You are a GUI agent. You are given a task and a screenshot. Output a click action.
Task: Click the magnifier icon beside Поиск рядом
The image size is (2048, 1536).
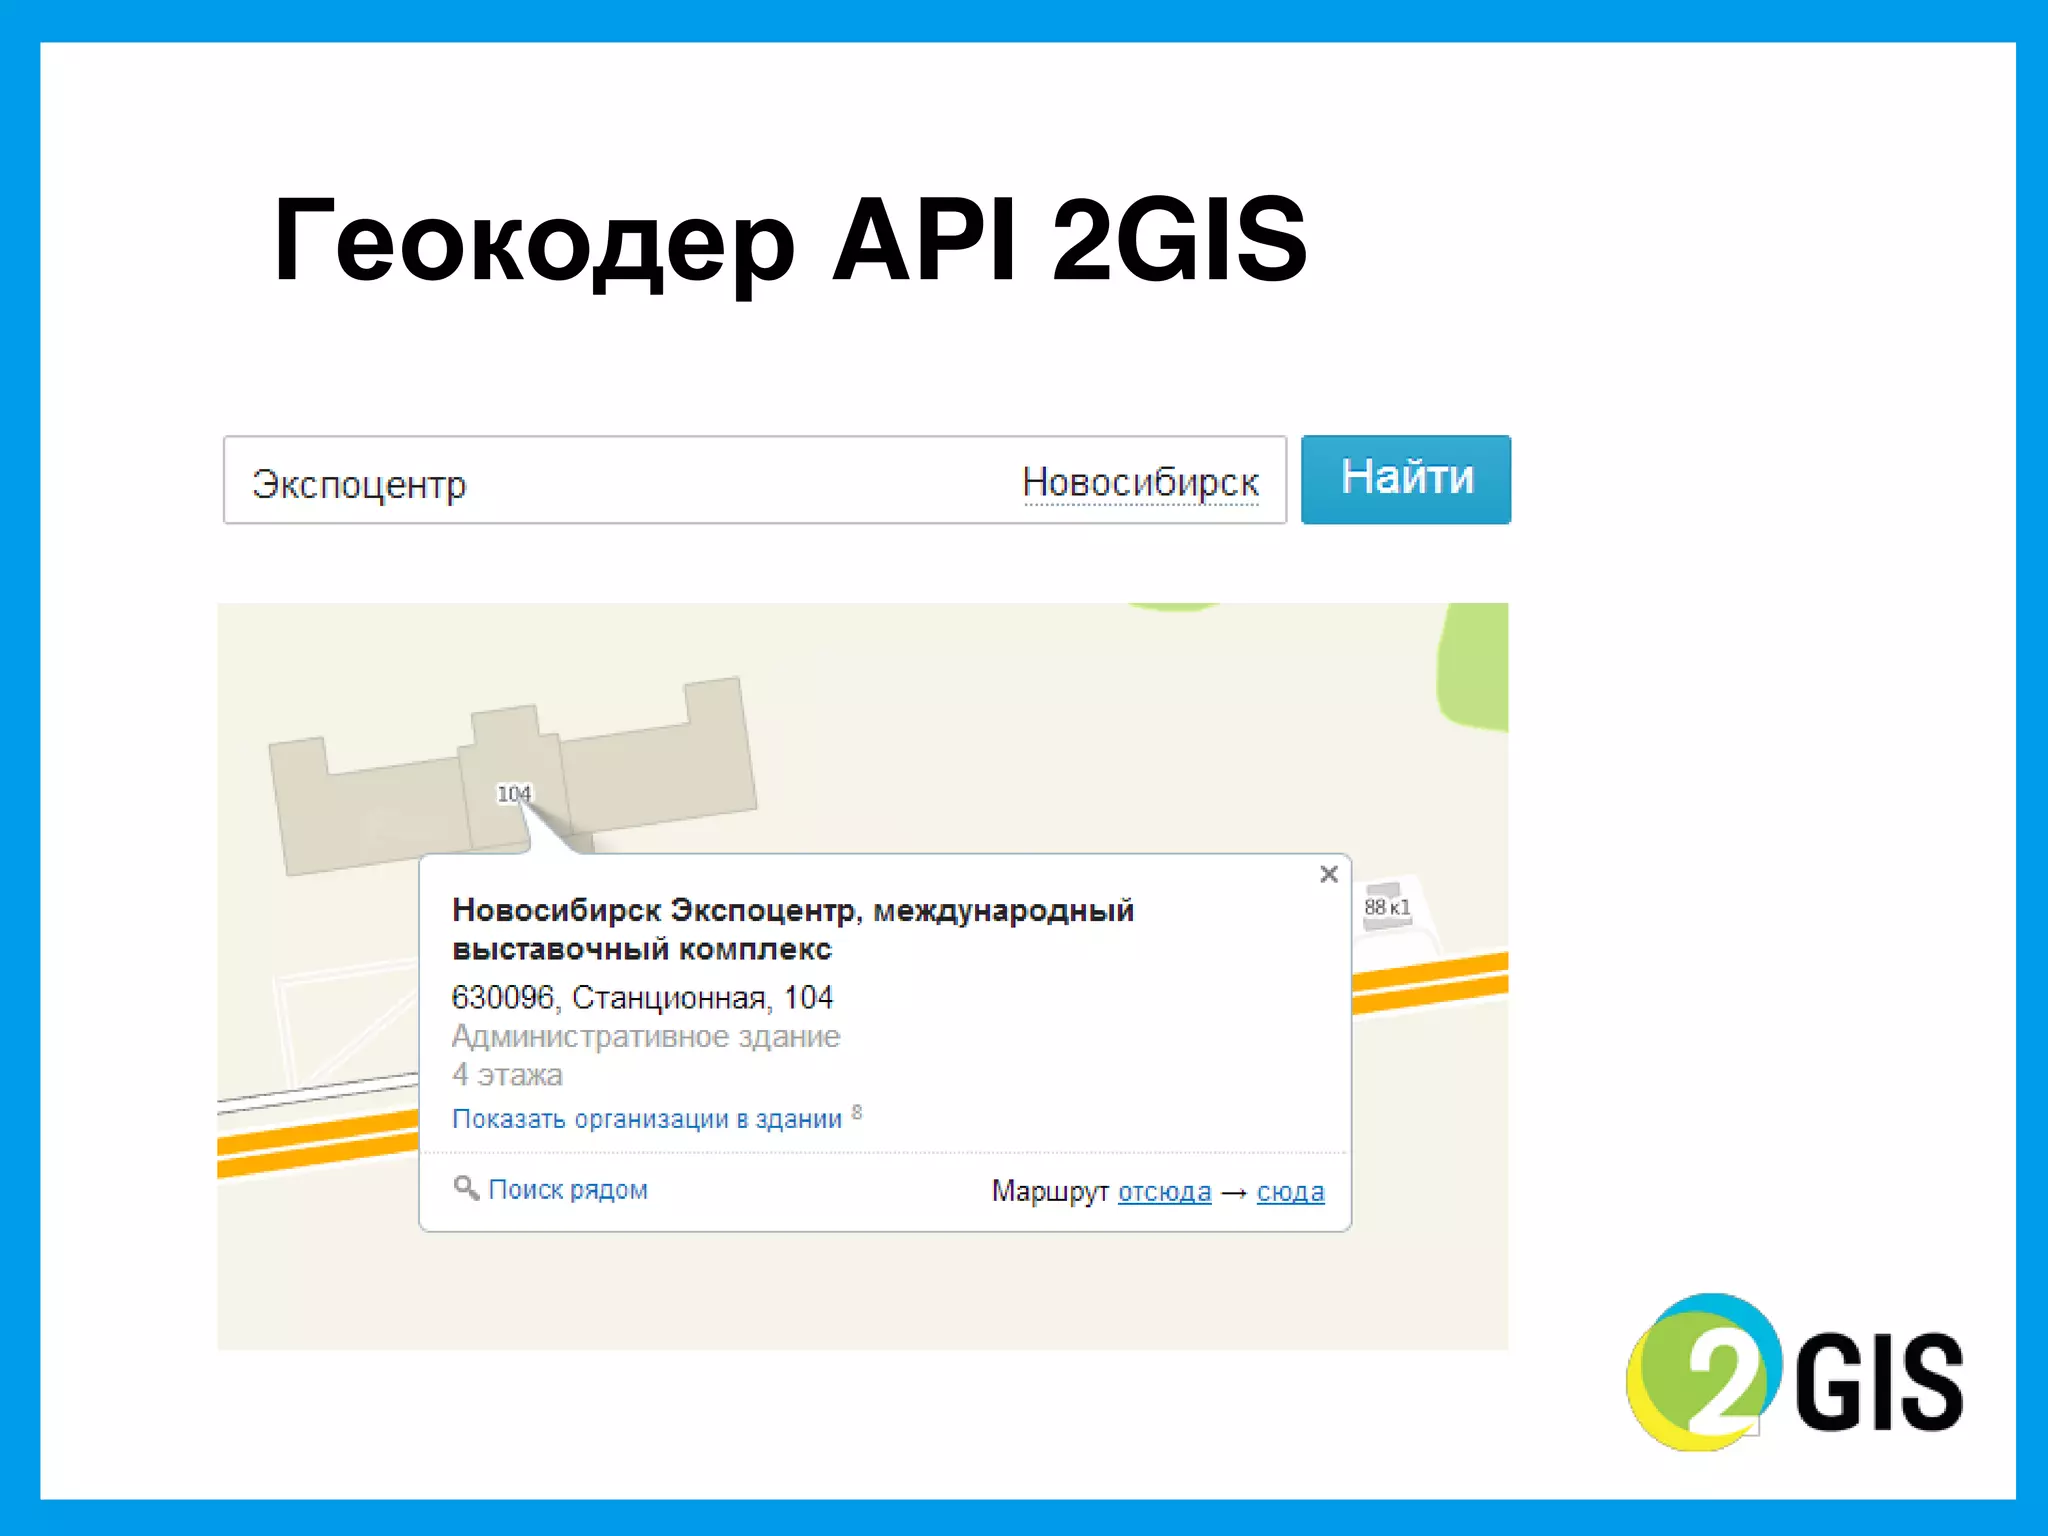[x=466, y=1188]
